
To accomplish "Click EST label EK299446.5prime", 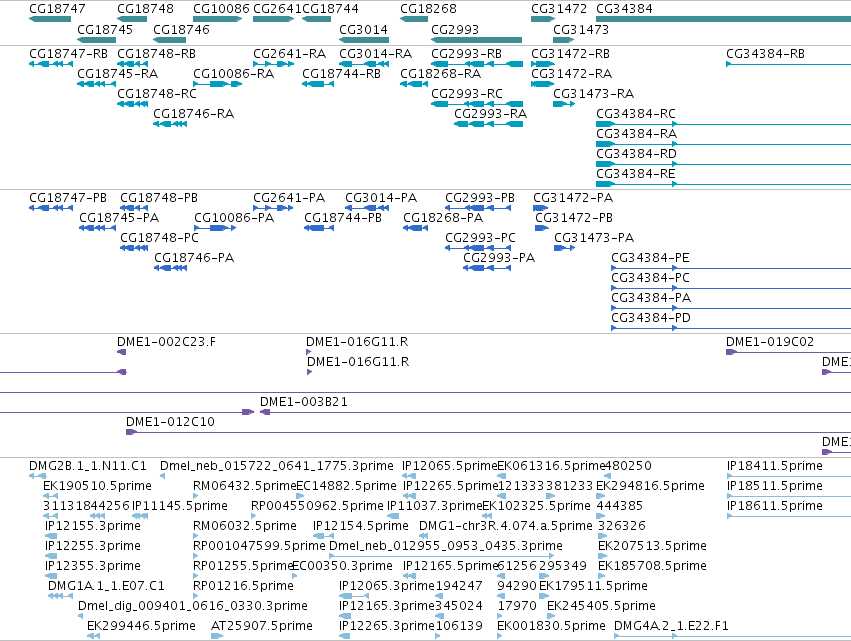I will 141,627.
